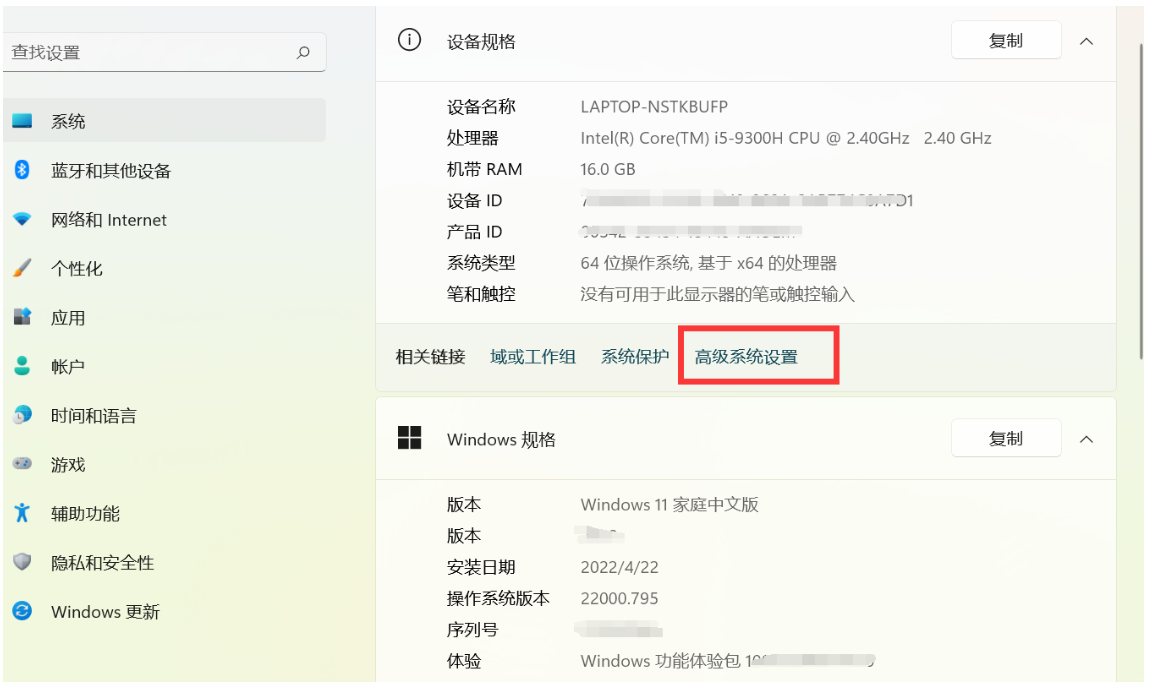Click the 应用 apps icon
The image size is (1166, 686).
pyautogui.click(x=22, y=317)
